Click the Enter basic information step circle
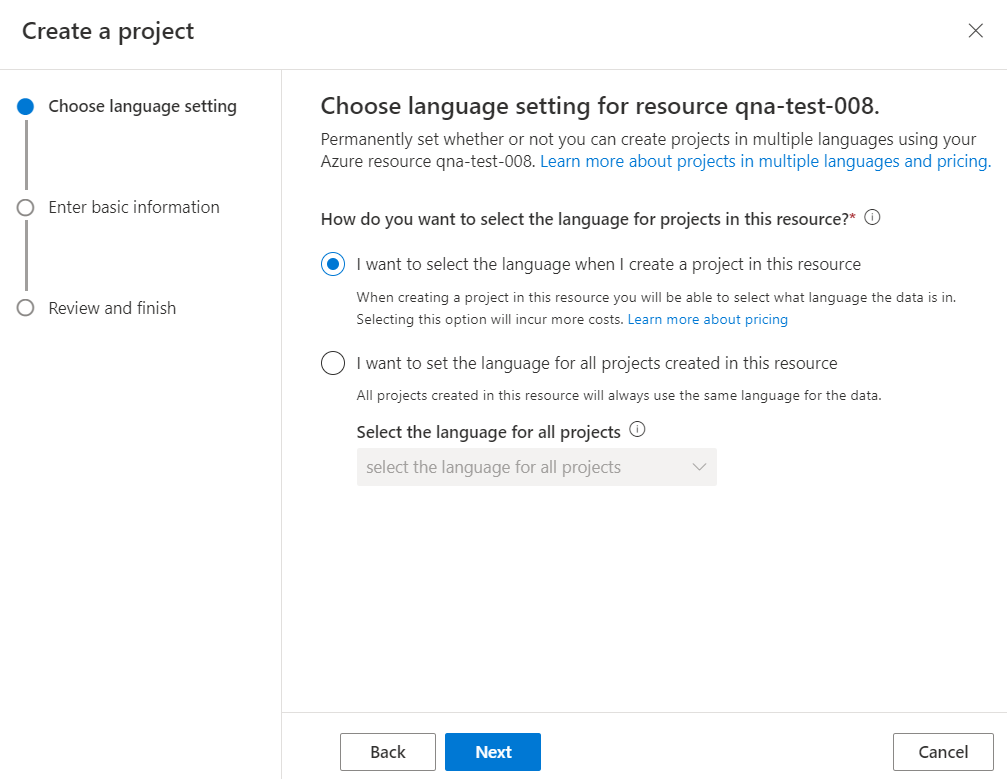This screenshot has width=1007, height=779. [x=26, y=207]
